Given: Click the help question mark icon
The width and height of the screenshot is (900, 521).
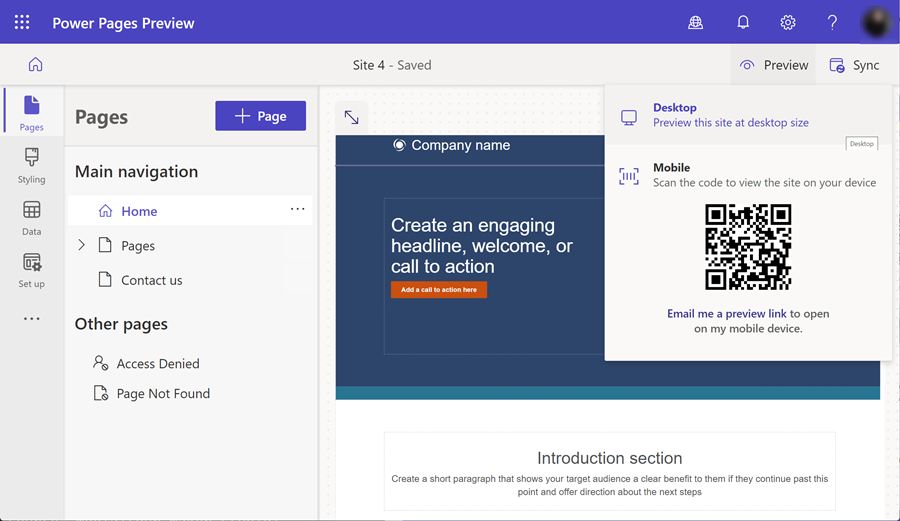Looking at the screenshot, I should [x=832, y=22].
